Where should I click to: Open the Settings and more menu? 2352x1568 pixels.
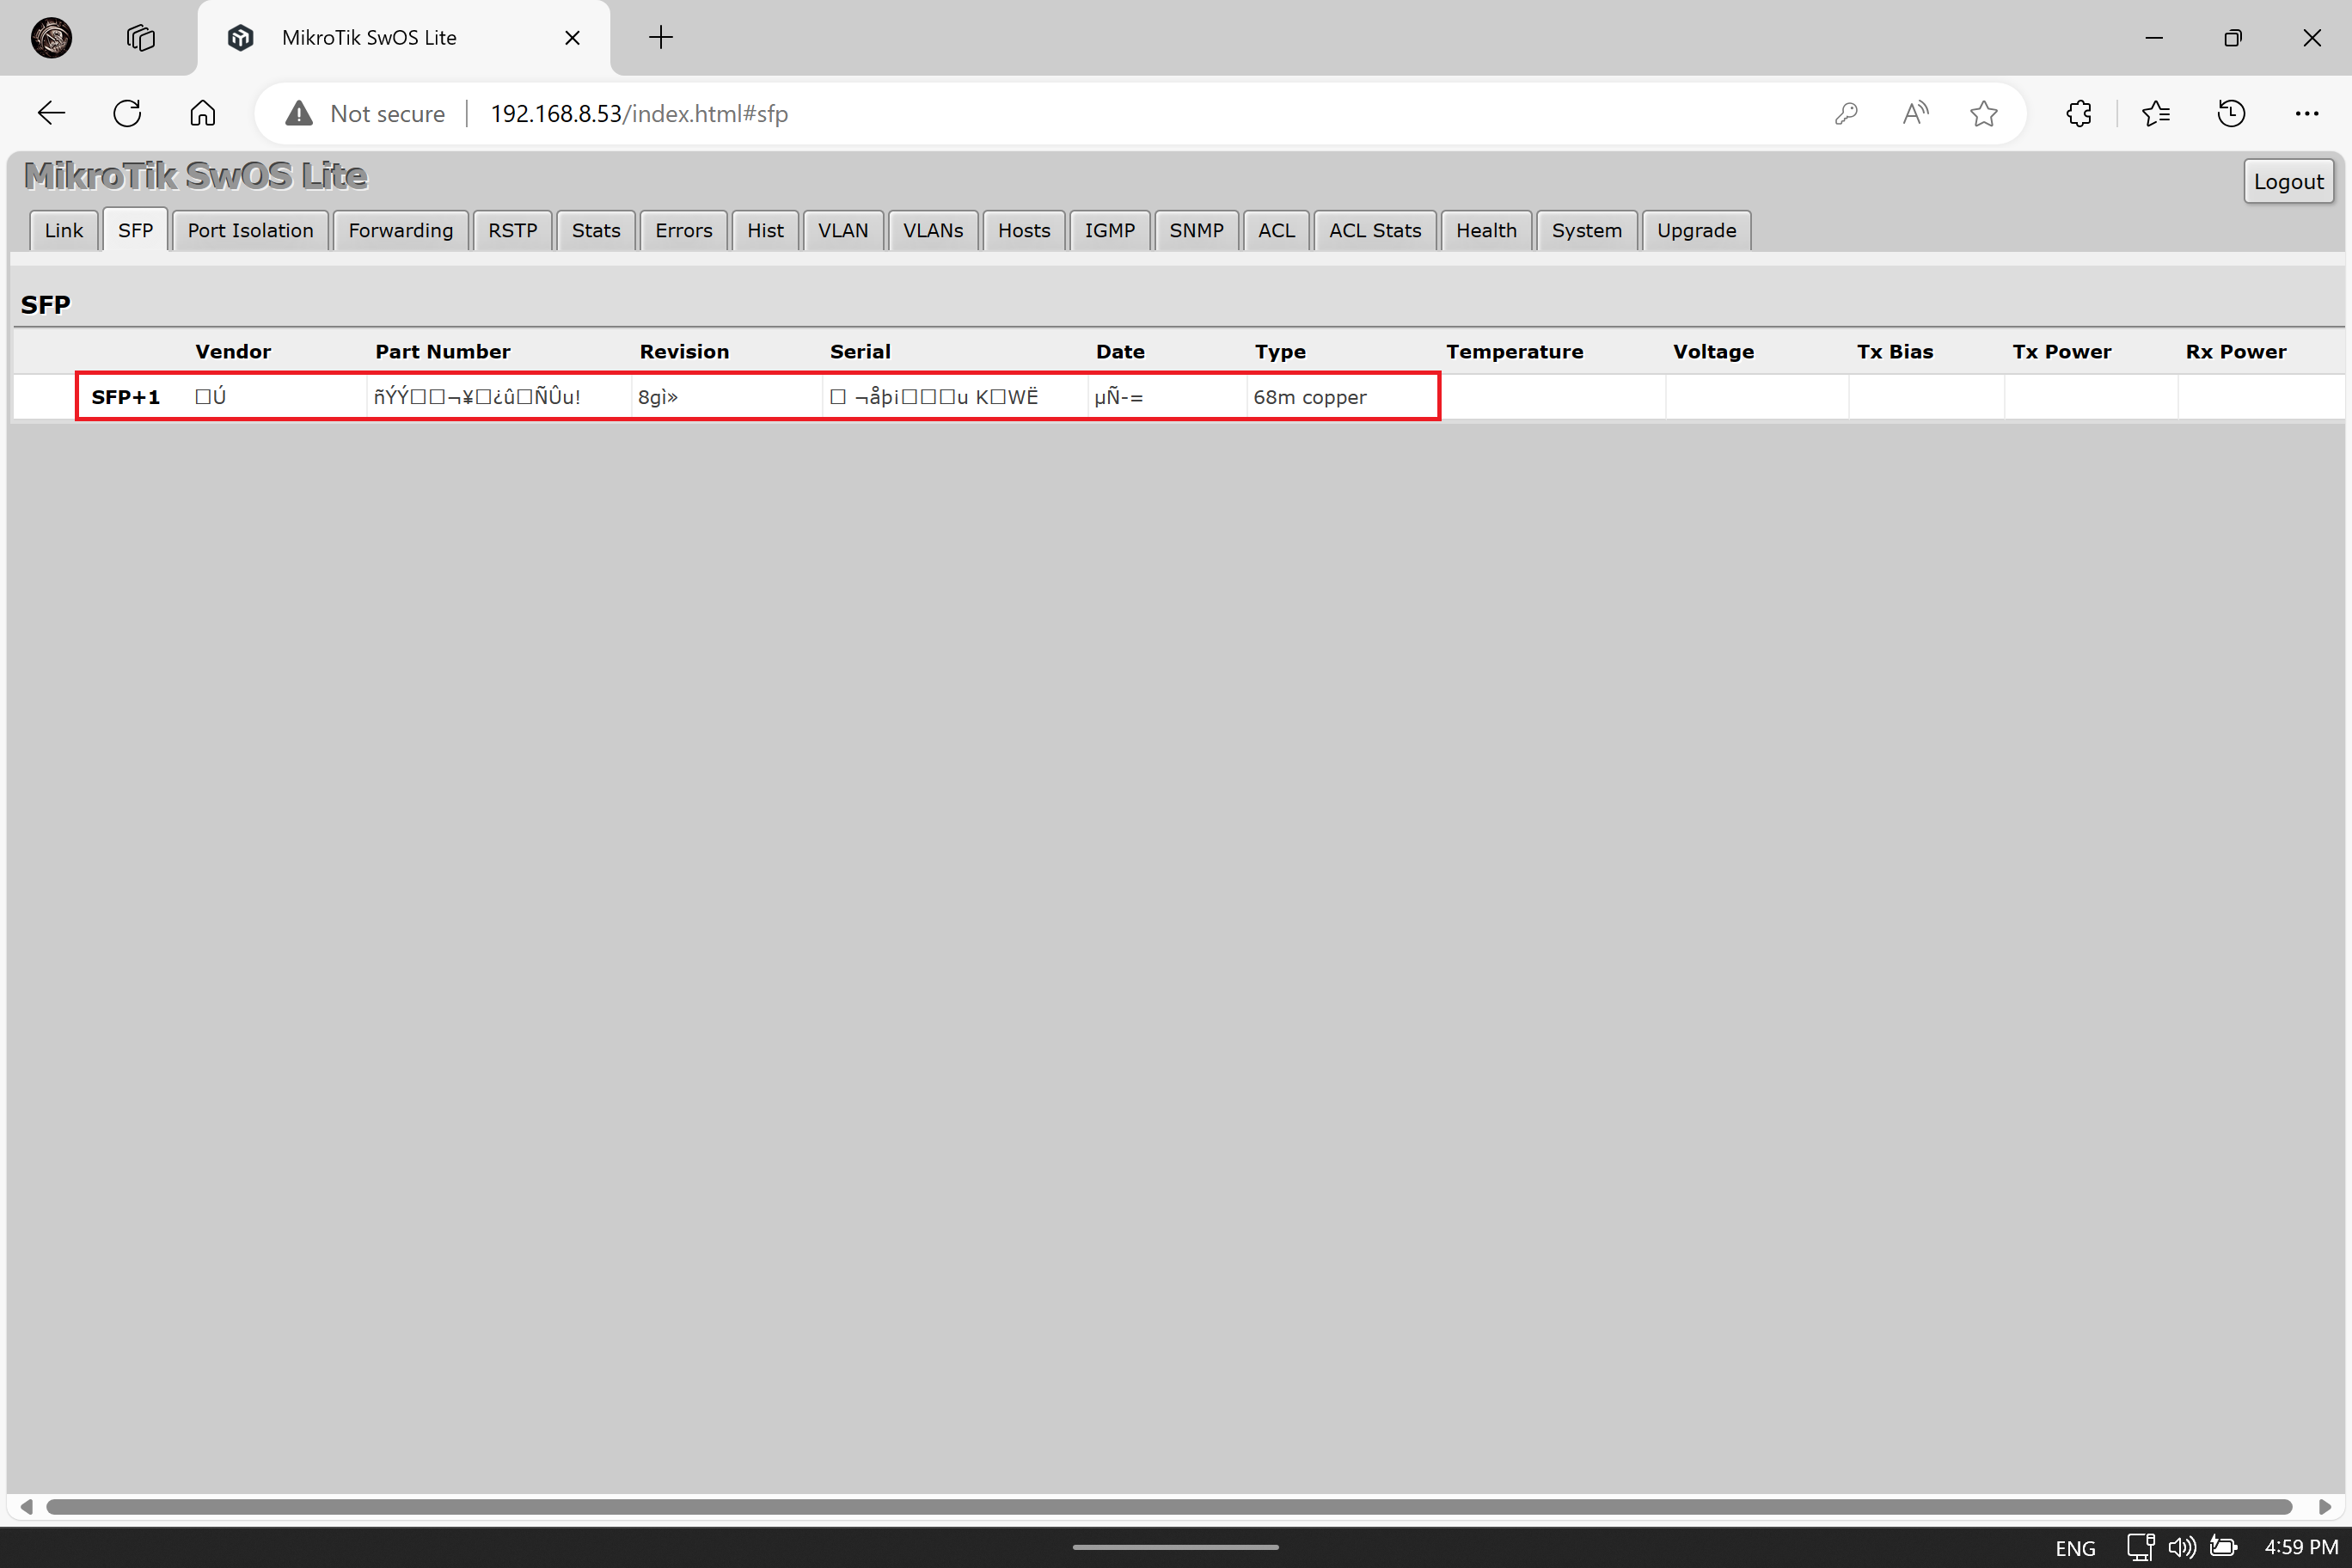pyautogui.click(x=2307, y=114)
